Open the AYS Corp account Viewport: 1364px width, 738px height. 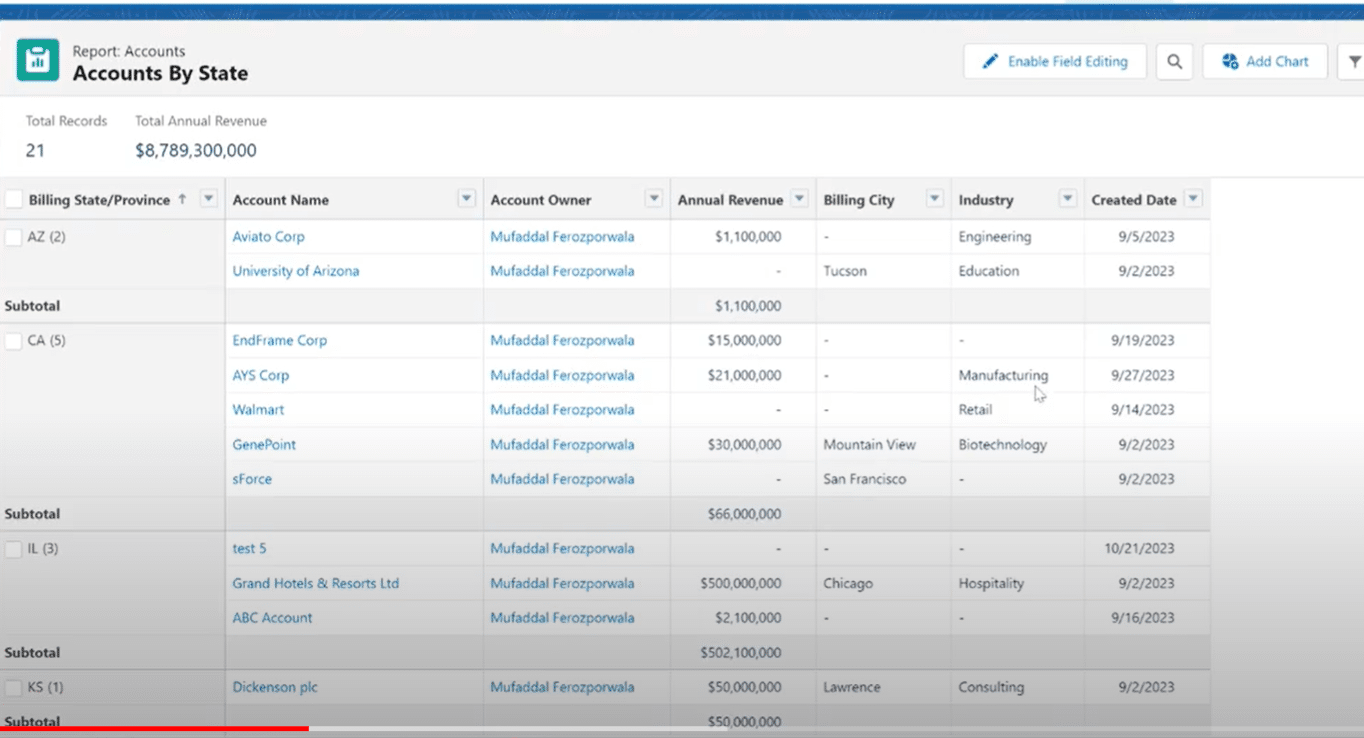261,375
